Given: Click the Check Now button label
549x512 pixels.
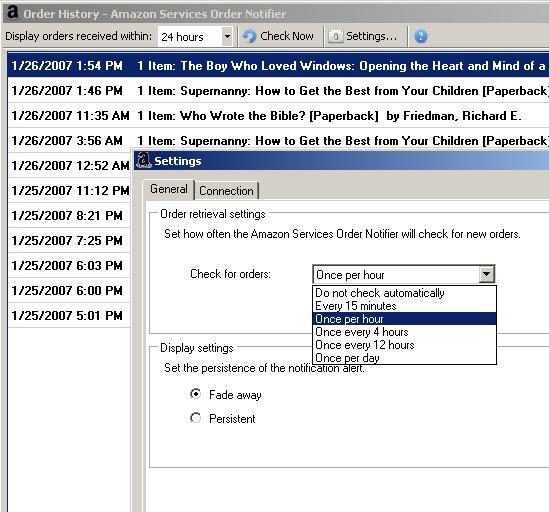Looking at the screenshot, I should coord(286,36).
